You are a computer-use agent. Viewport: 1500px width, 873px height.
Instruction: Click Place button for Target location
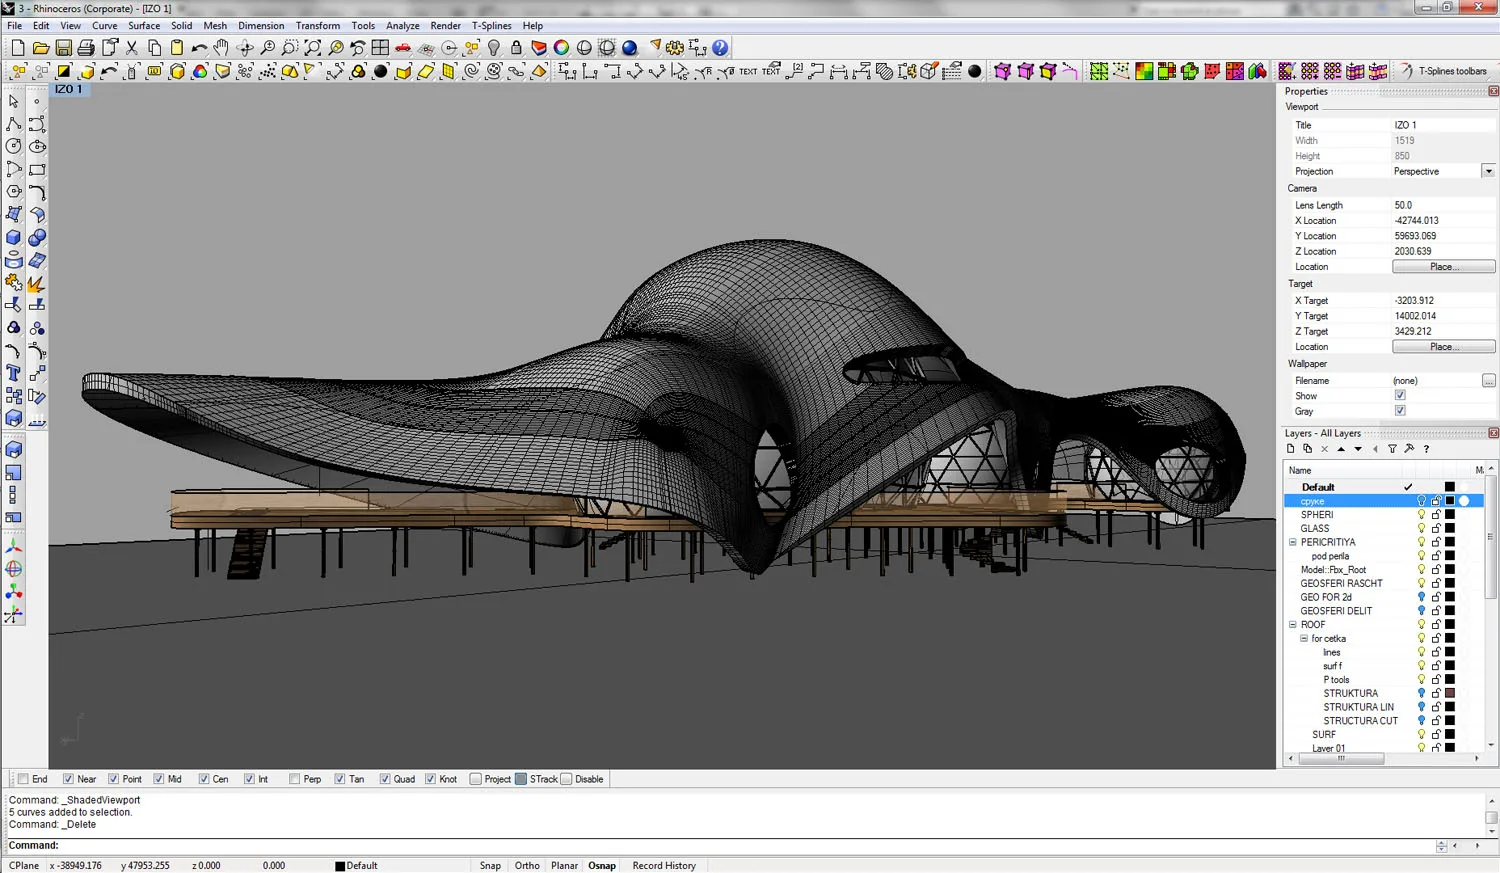tap(1443, 347)
